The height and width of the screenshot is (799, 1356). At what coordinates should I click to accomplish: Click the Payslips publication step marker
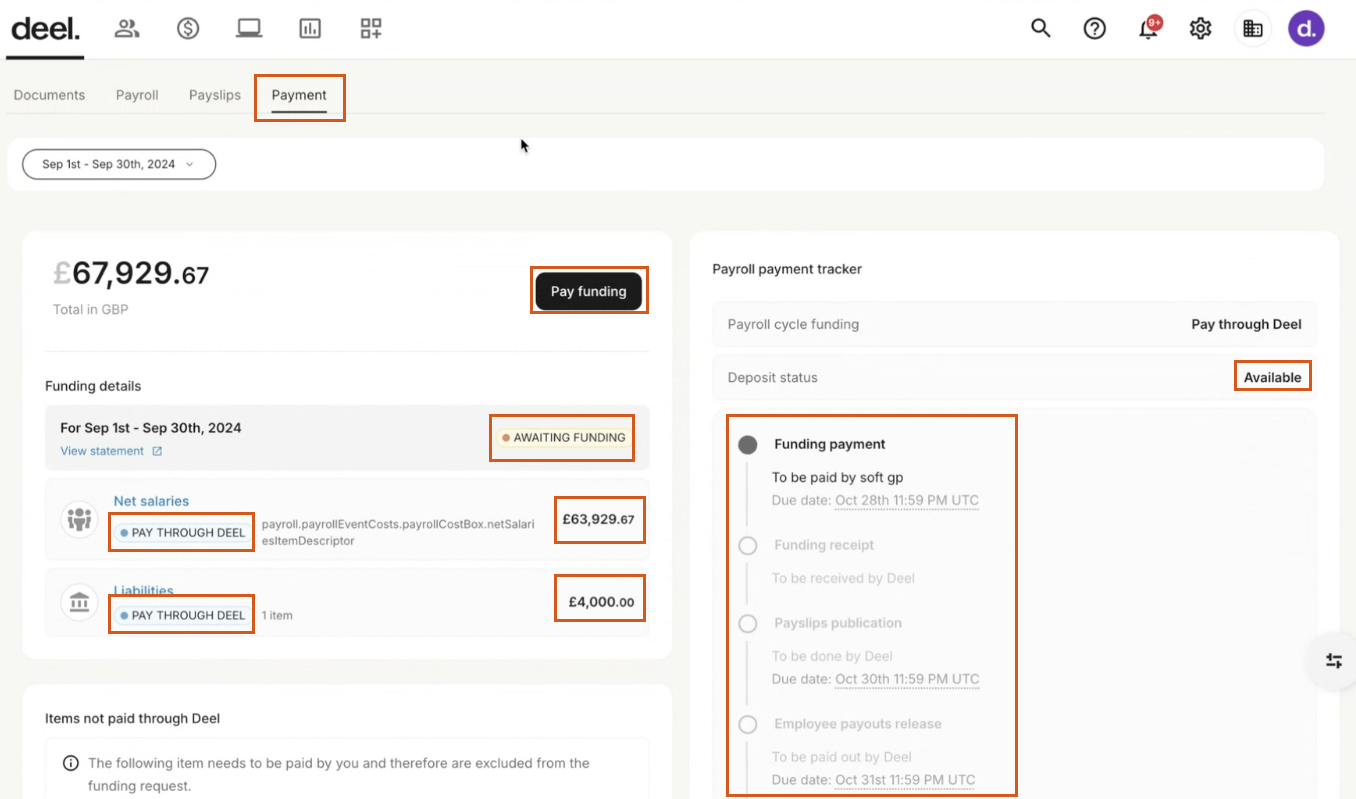[x=748, y=624]
